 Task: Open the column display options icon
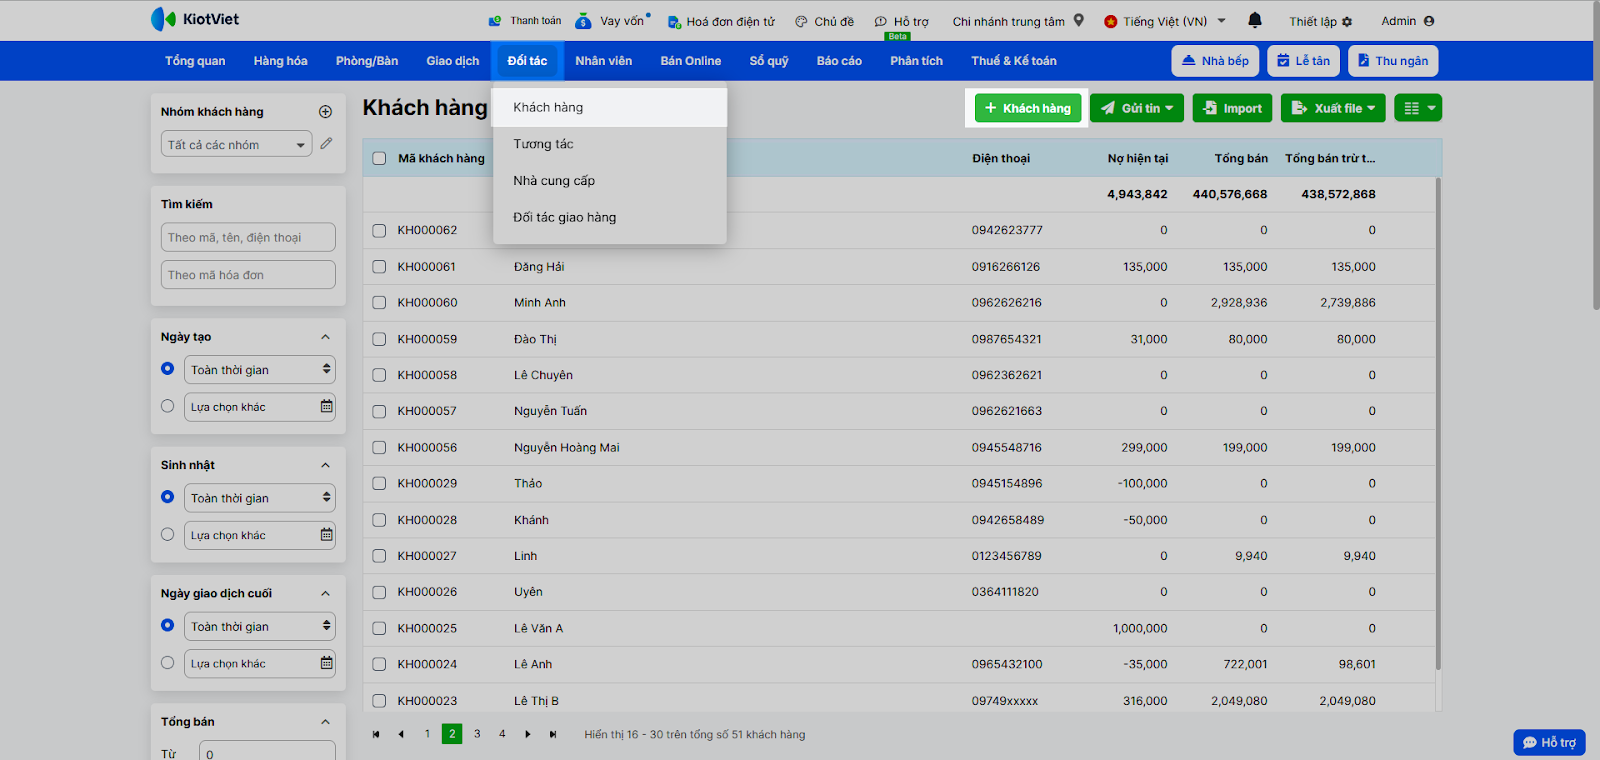coord(1418,108)
